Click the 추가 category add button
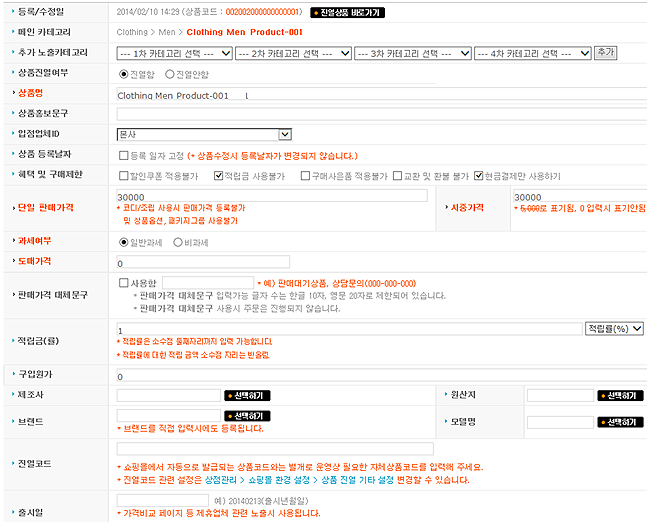Screen dimensions: 650x525 click(x=605, y=52)
